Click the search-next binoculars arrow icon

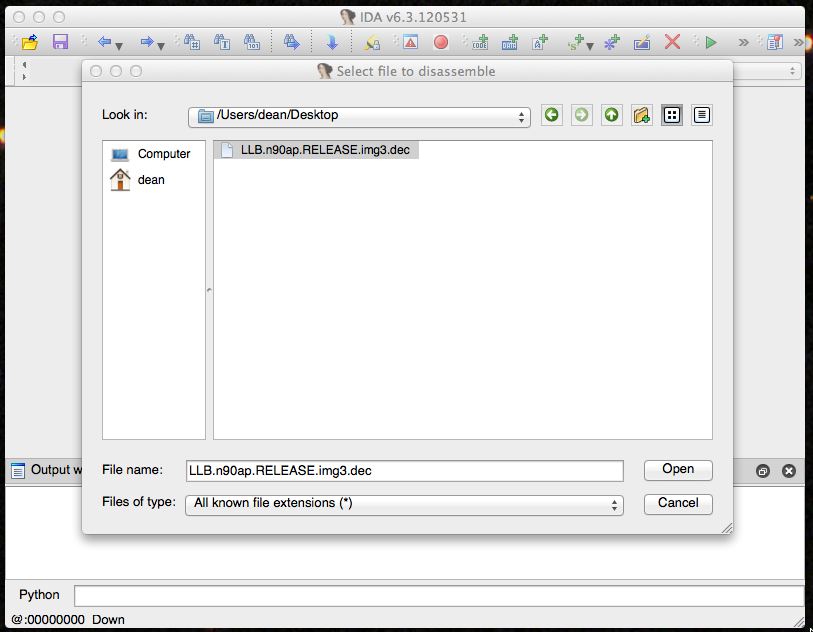(291, 42)
